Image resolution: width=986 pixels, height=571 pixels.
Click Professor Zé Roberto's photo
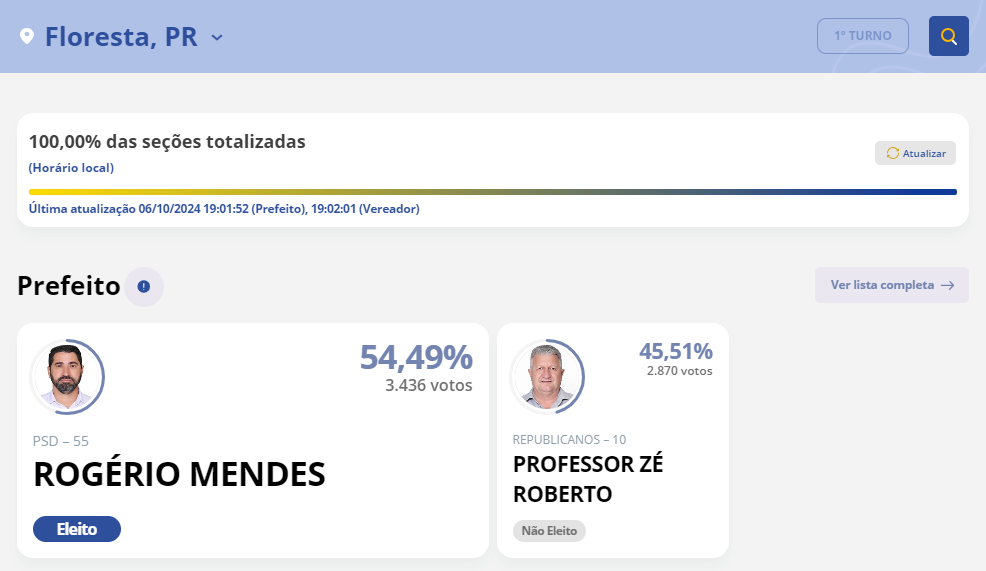pos(546,377)
